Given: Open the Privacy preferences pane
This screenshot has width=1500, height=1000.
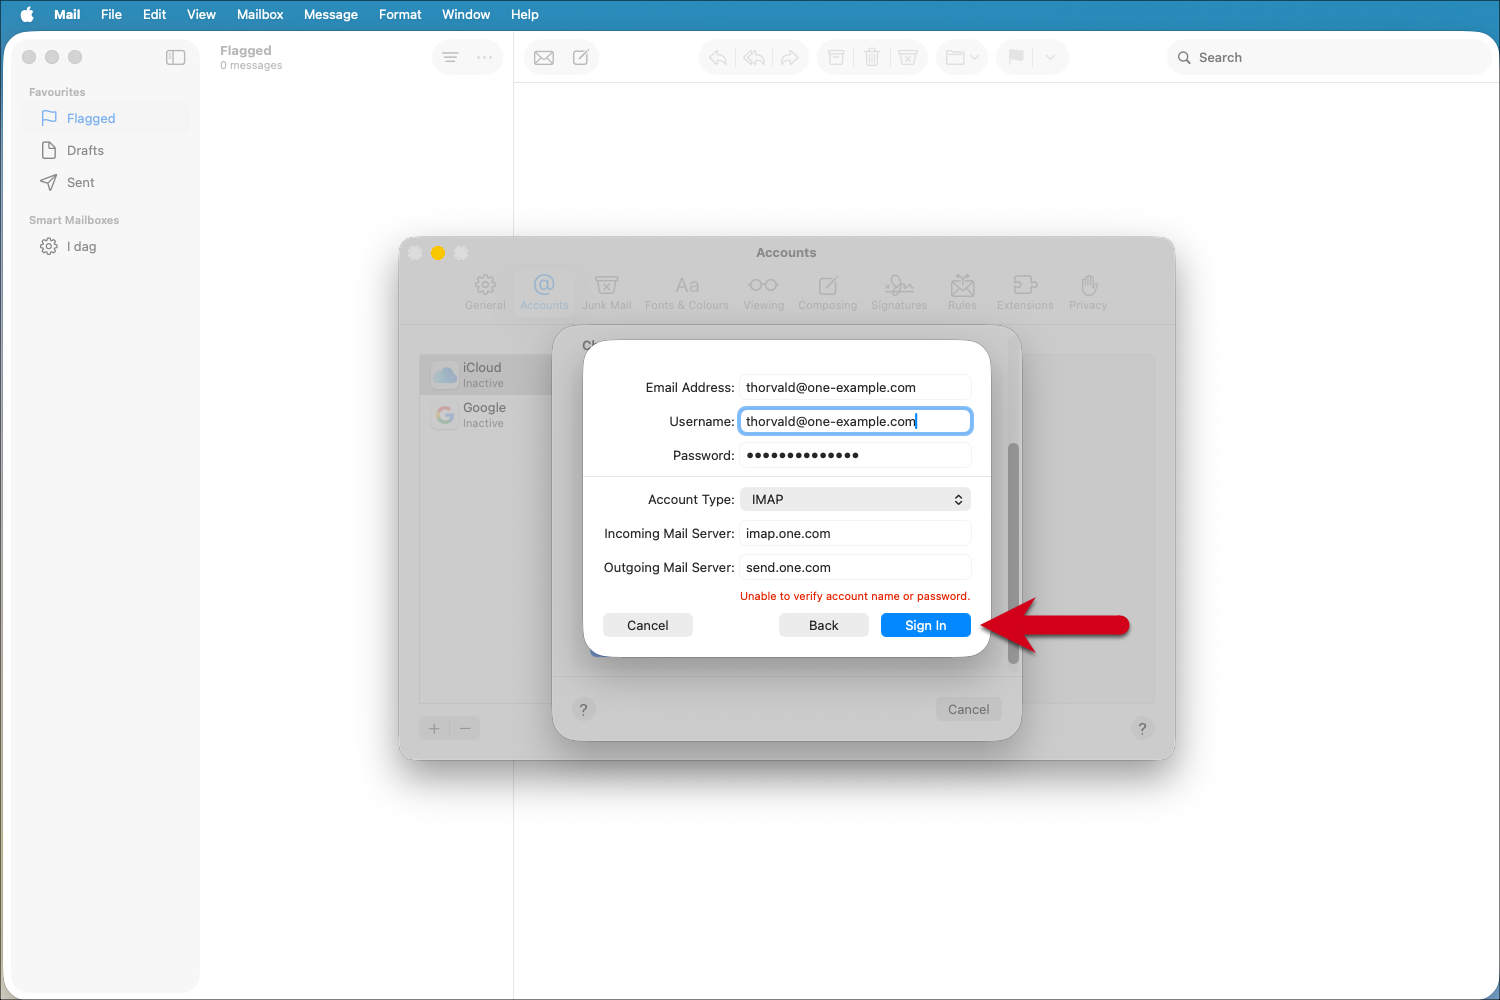Looking at the screenshot, I should (x=1087, y=292).
